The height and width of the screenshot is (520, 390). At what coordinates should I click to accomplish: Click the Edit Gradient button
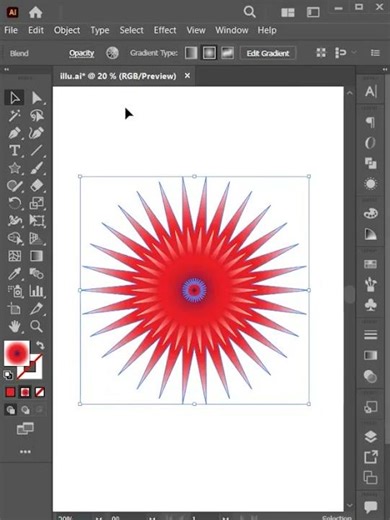tap(268, 53)
